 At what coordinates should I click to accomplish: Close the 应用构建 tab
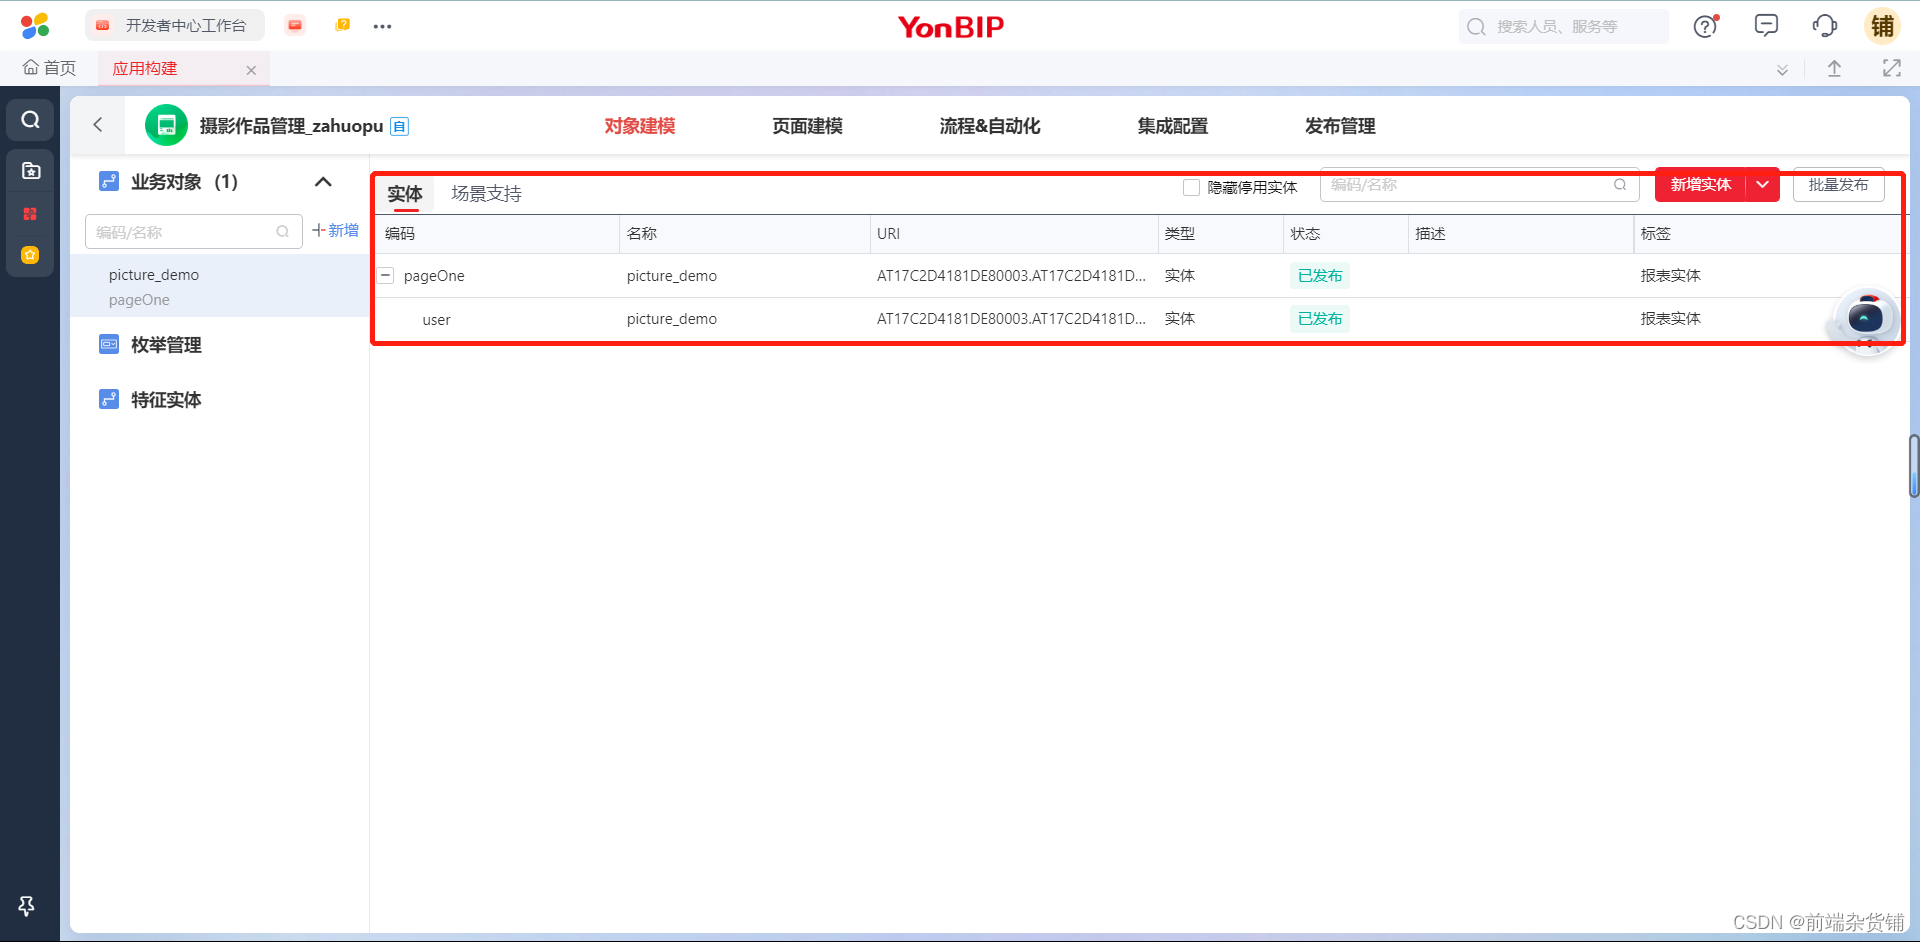[251, 70]
